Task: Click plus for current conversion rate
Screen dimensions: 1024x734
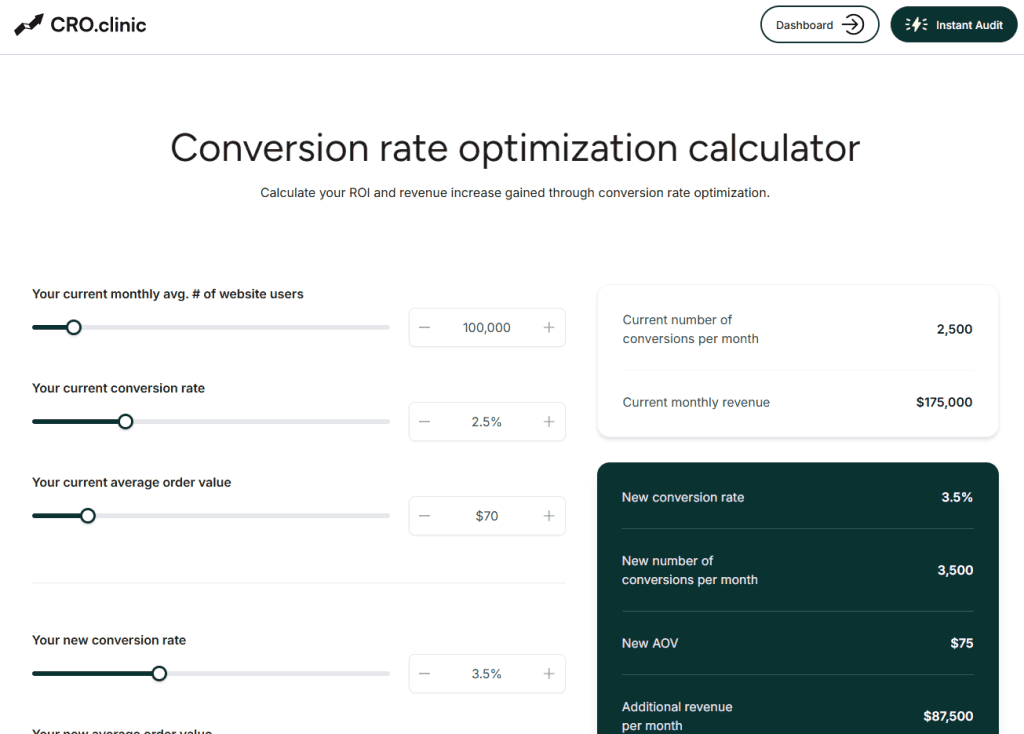Action: [549, 422]
